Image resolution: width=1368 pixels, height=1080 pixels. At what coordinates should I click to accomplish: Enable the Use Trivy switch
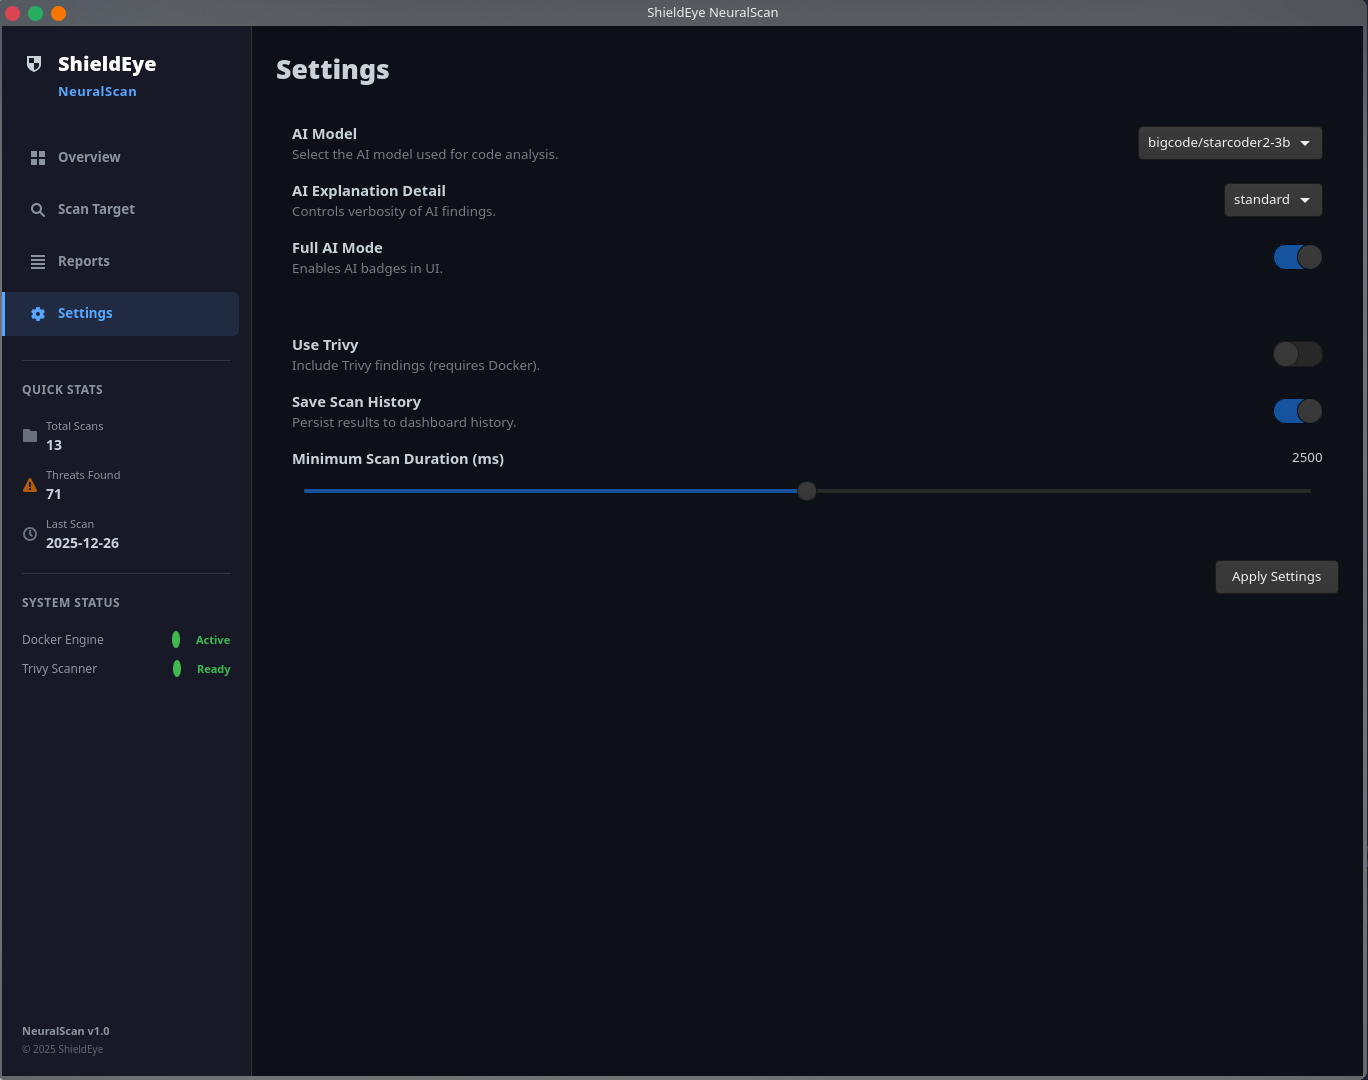click(x=1298, y=354)
